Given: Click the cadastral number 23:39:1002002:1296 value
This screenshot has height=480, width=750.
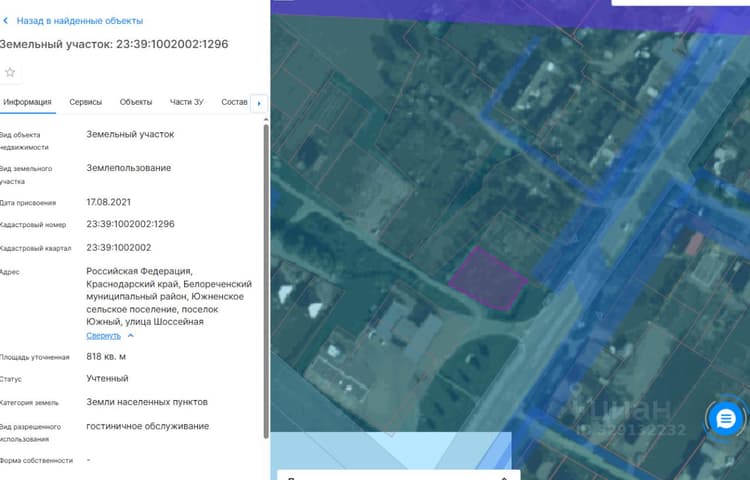Looking at the screenshot, I should coord(130,224).
